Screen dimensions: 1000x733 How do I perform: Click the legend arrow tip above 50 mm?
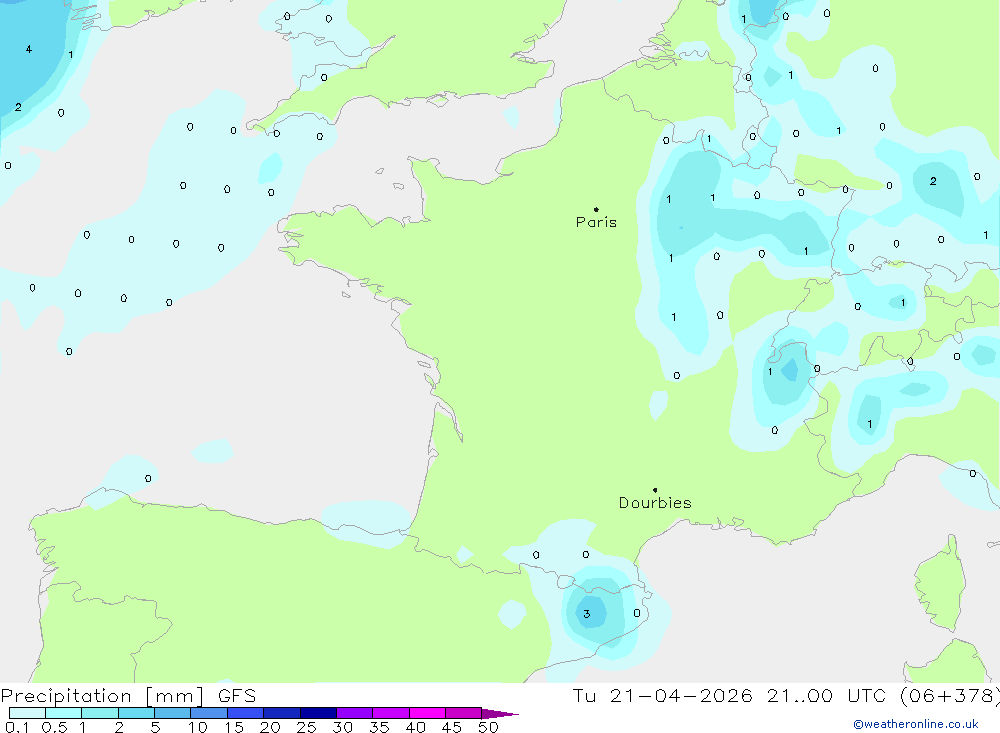point(500,714)
